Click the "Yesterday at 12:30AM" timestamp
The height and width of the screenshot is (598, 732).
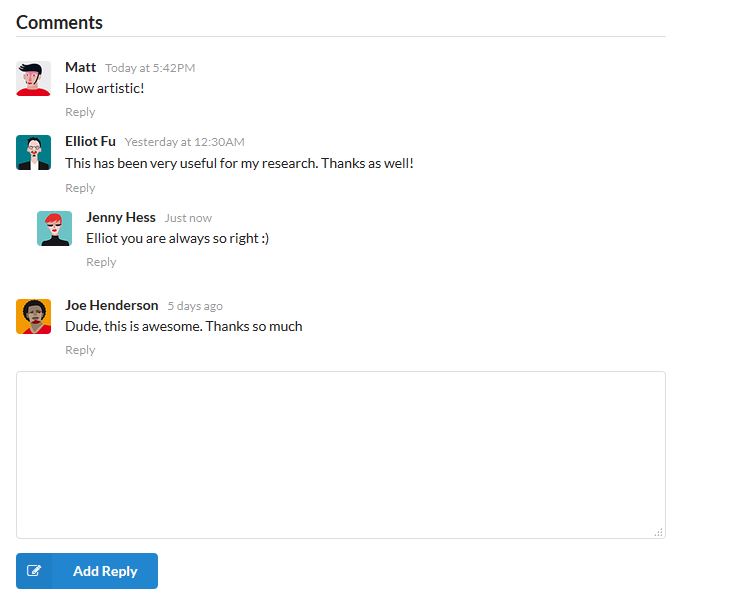pyautogui.click(x=184, y=142)
